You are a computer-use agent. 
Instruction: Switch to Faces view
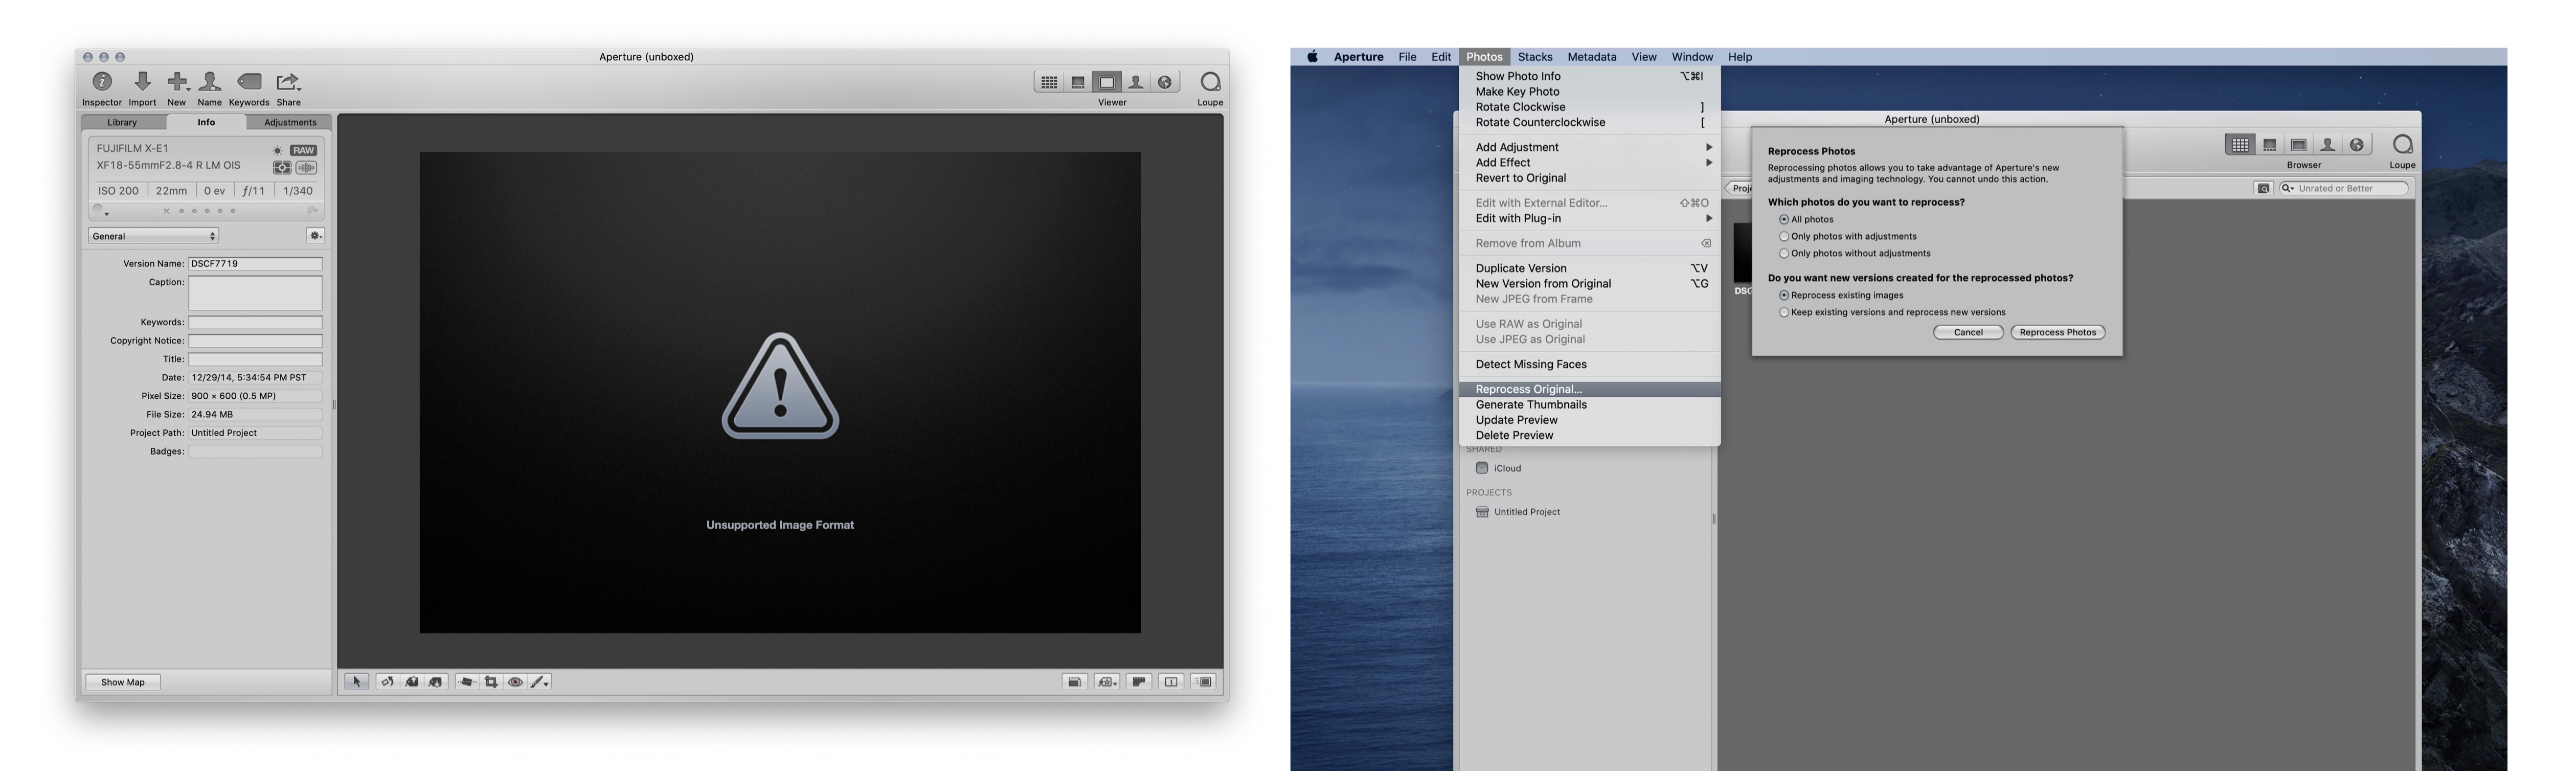click(1136, 82)
